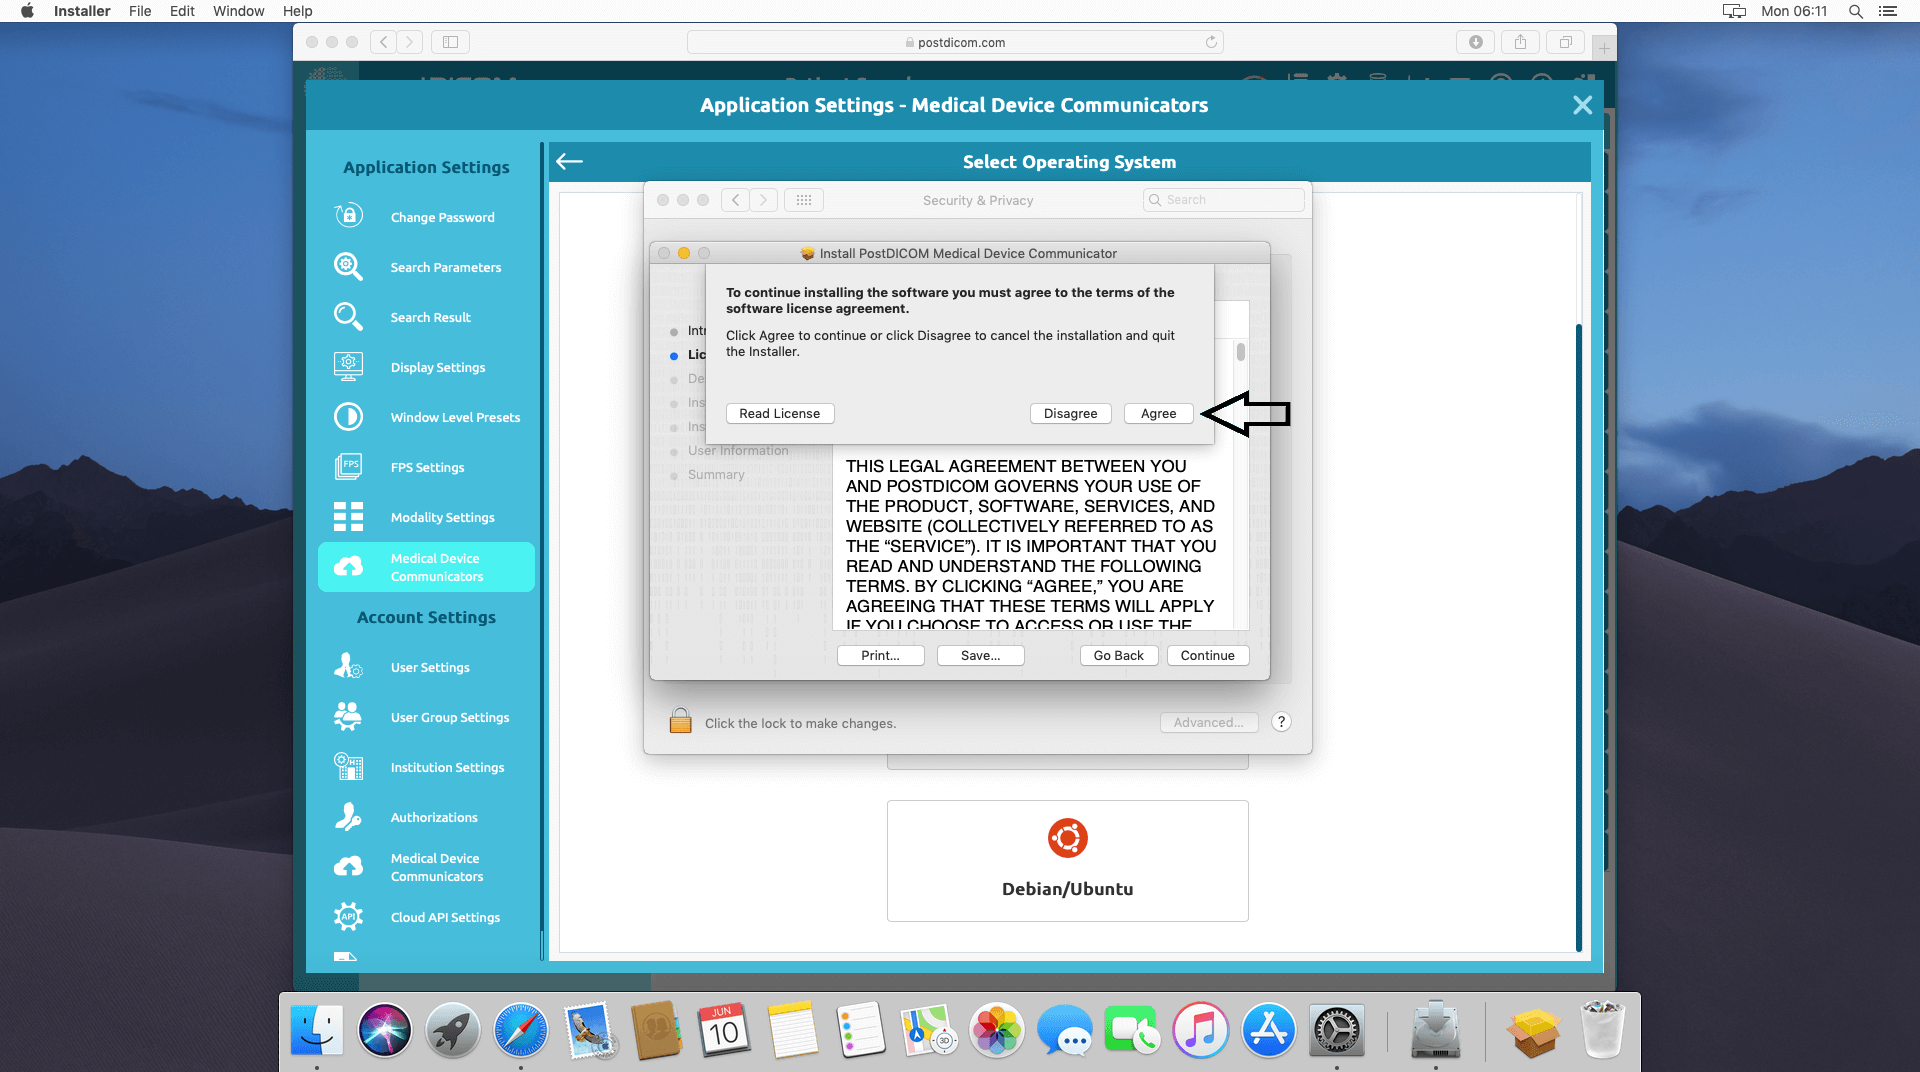
Task: Click User Information installer step
Action: pos(738,451)
